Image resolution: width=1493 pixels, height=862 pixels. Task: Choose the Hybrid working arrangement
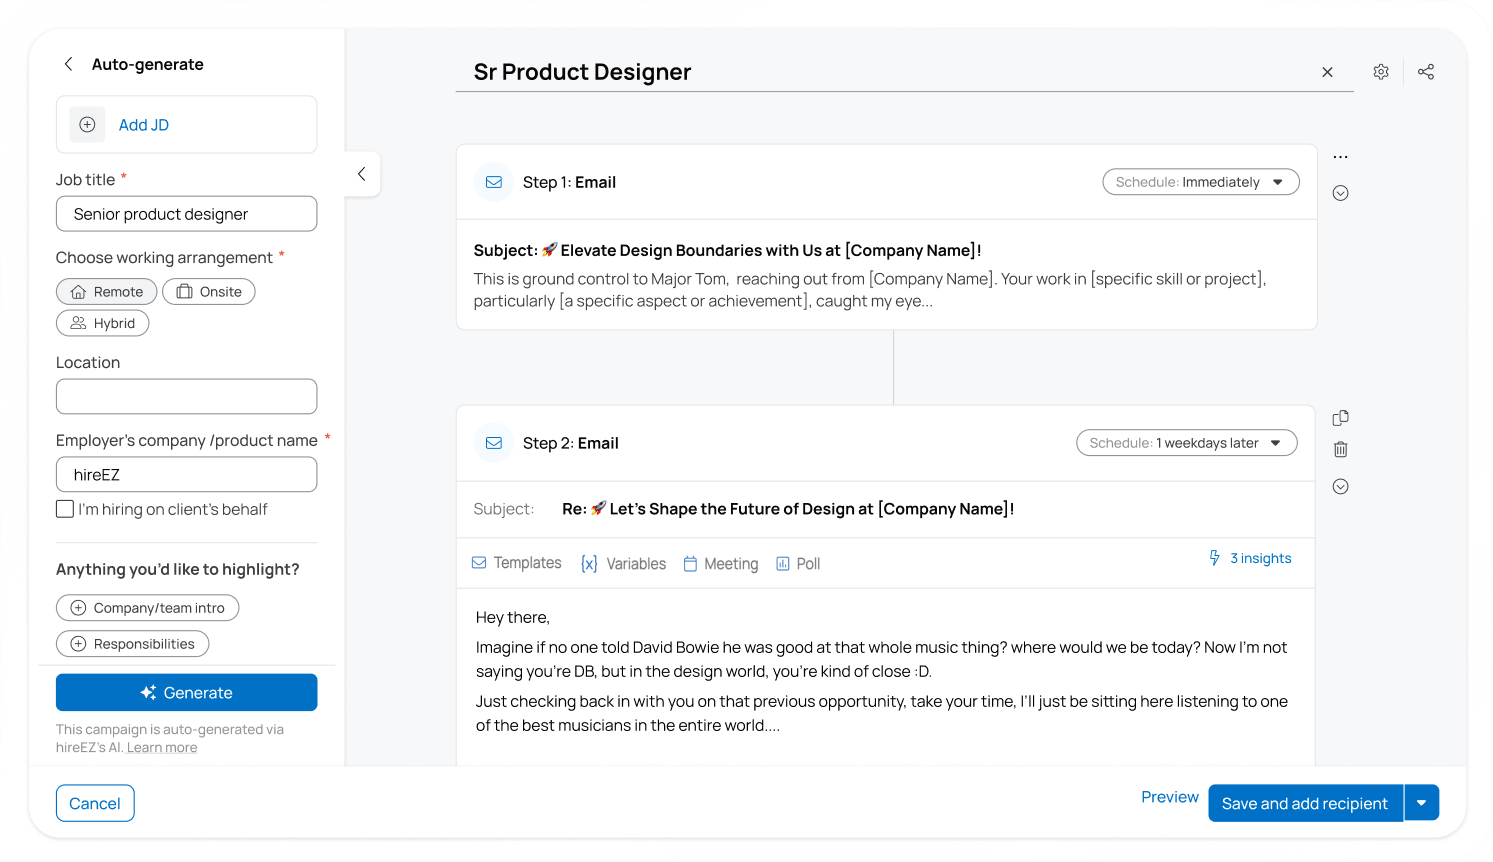coord(103,324)
